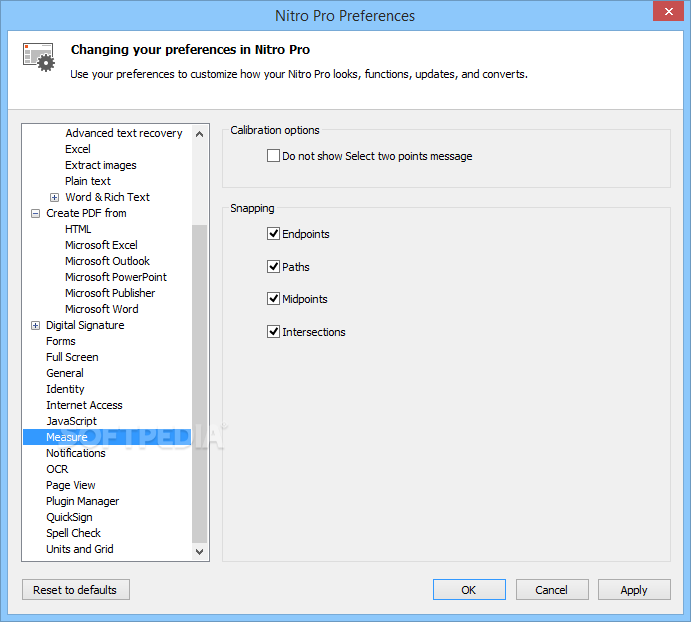The height and width of the screenshot is (622, 691).
Task: Select Plugin Manager item
Action: [x=83, y=502]
